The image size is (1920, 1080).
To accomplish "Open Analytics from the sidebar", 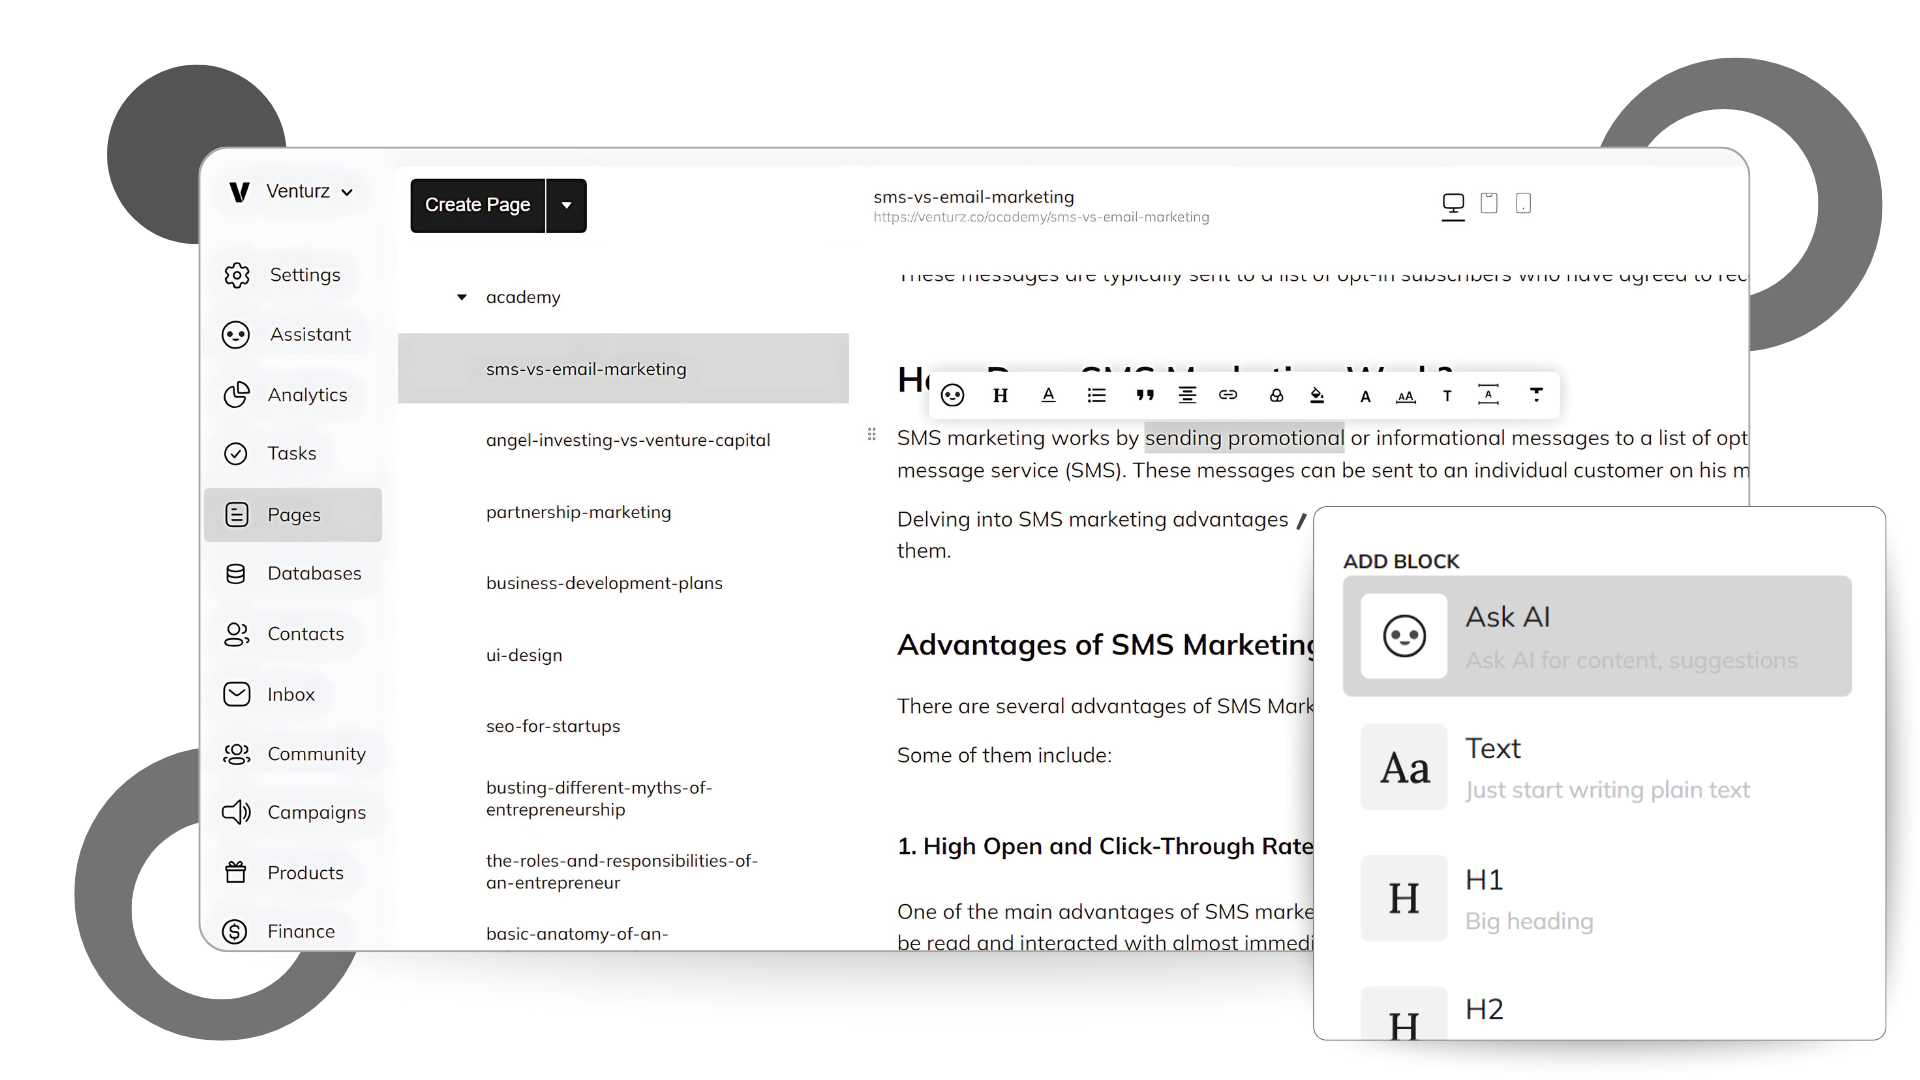I will [x=306, y=395].
